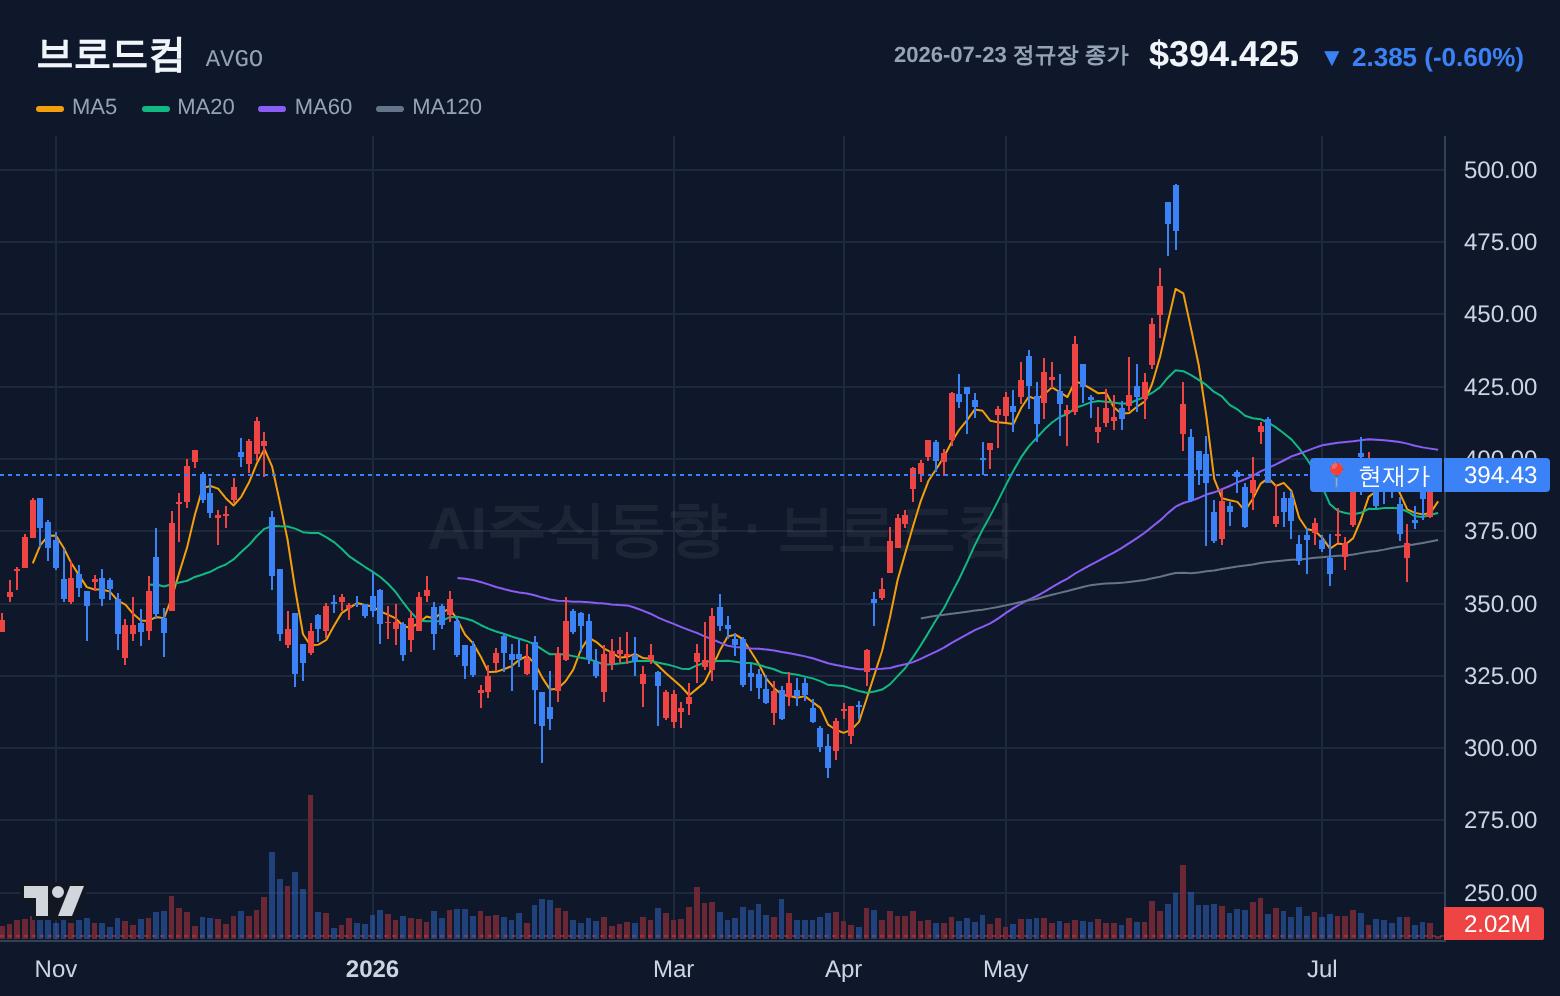Click the 325.00 price axis label
Screen dimensions: 1560x996
tap(1500, 676)
